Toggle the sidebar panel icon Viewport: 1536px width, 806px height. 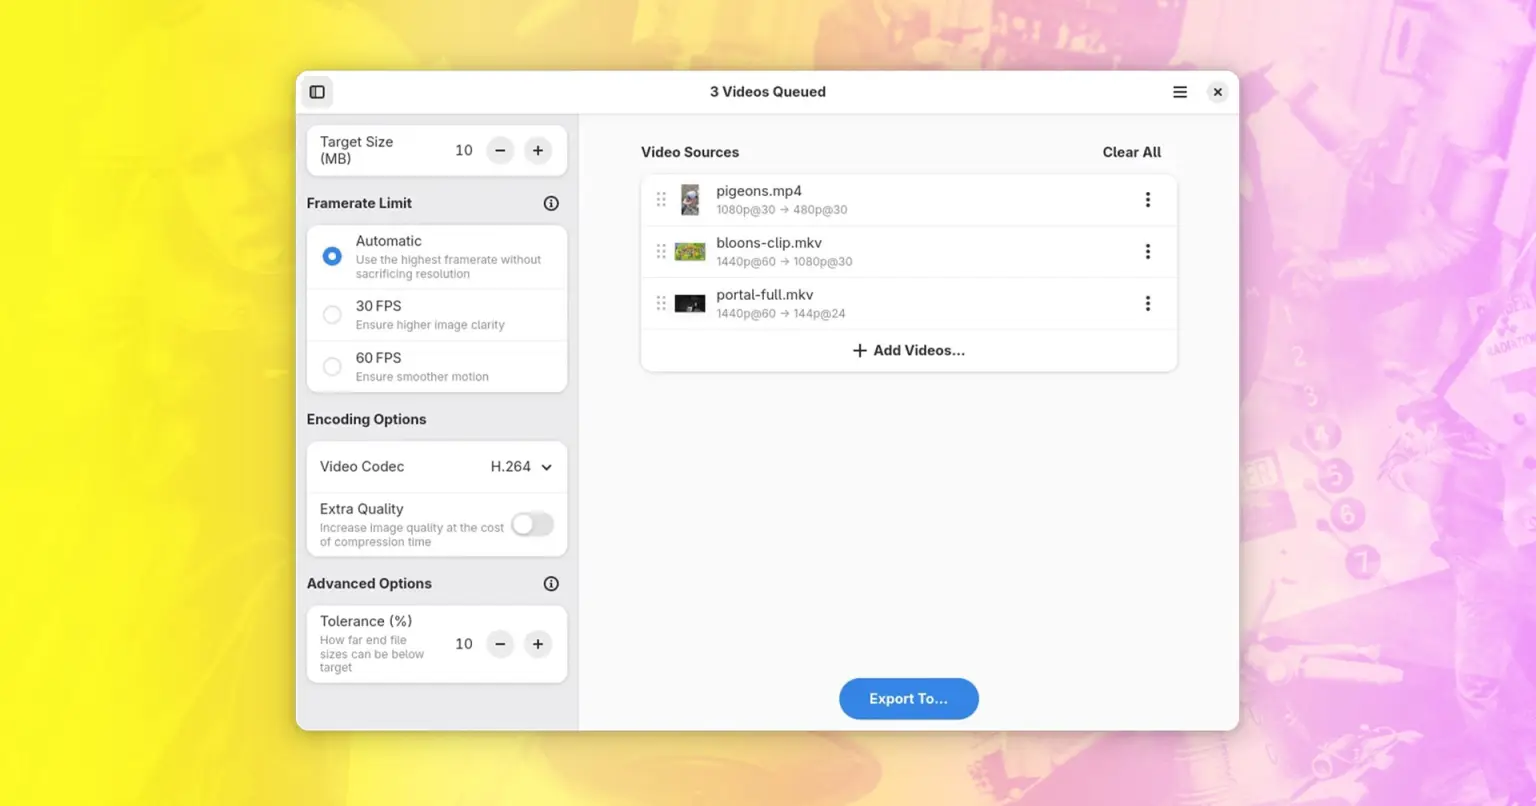coord(317,92)
